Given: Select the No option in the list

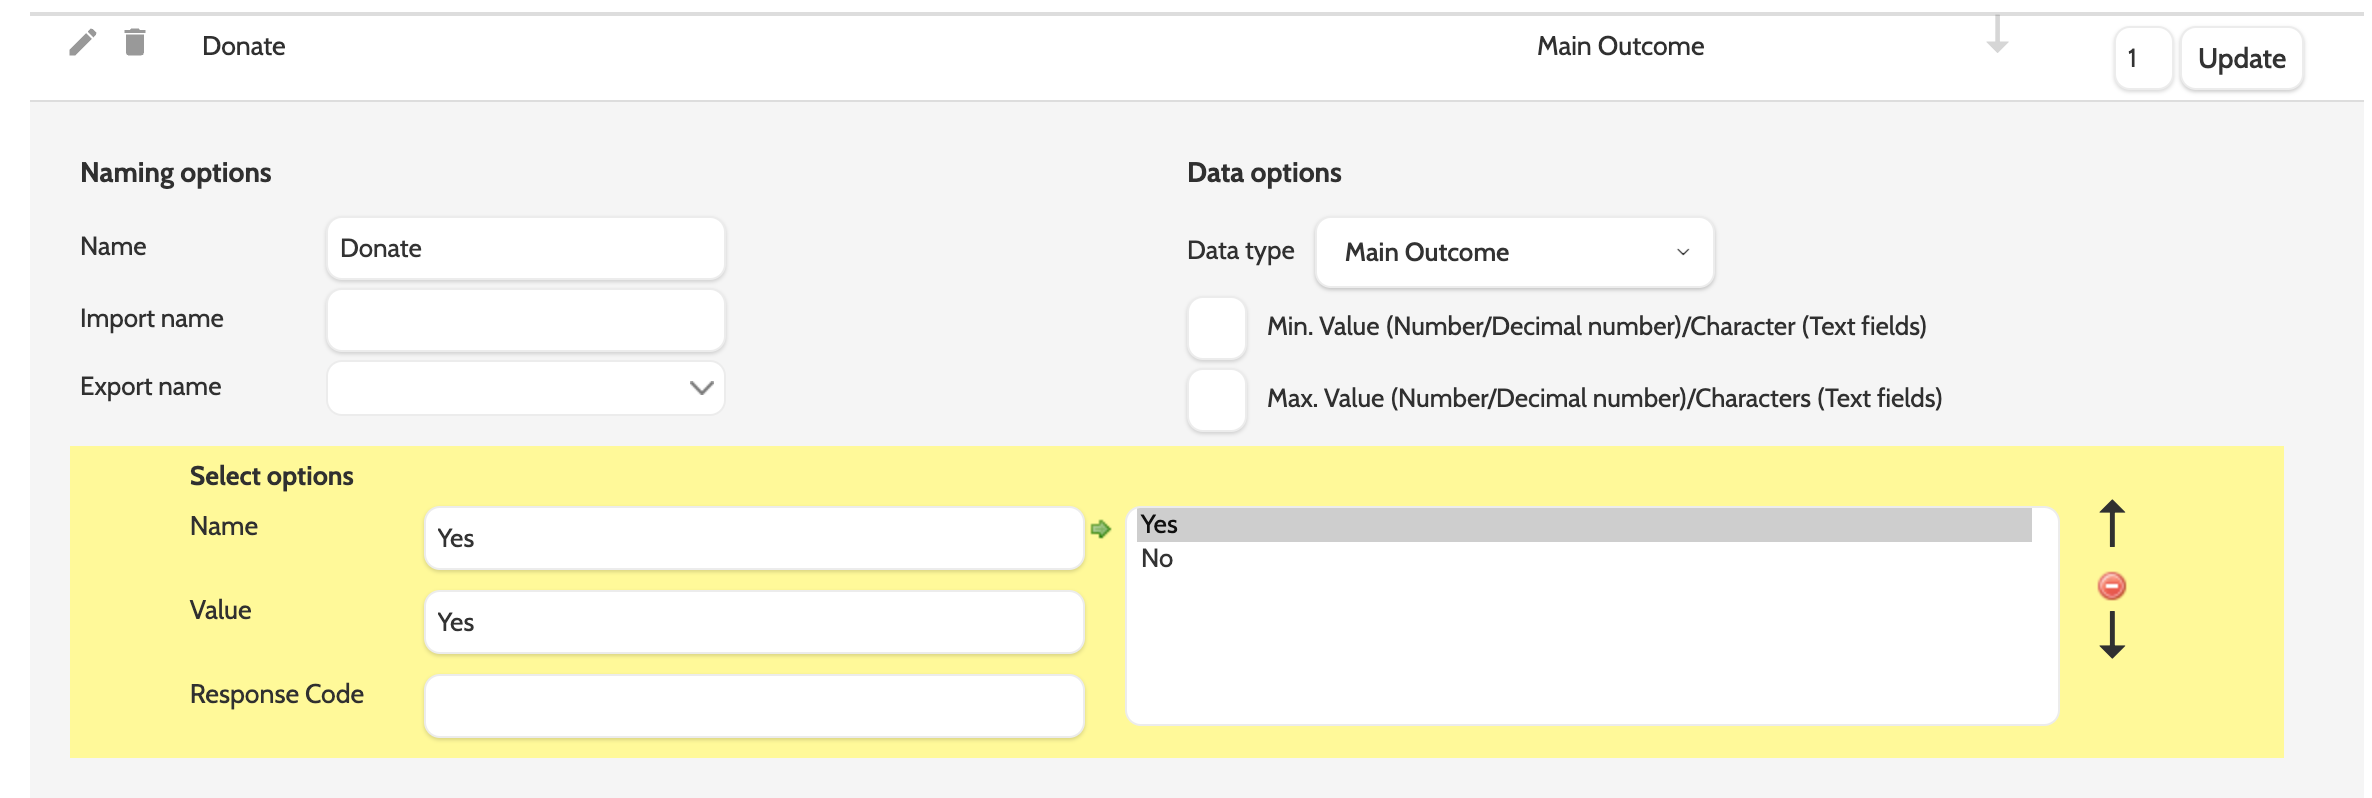Looking at the screenshot, I should click(1584, 559).
